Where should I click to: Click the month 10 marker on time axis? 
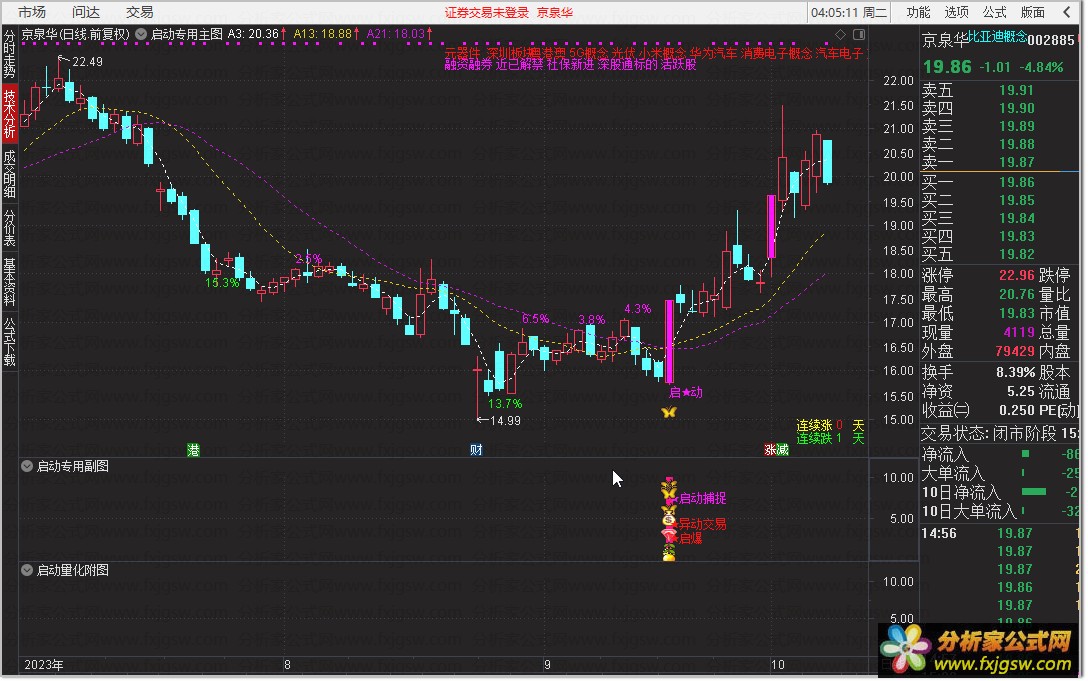click(x=777, y=665)
